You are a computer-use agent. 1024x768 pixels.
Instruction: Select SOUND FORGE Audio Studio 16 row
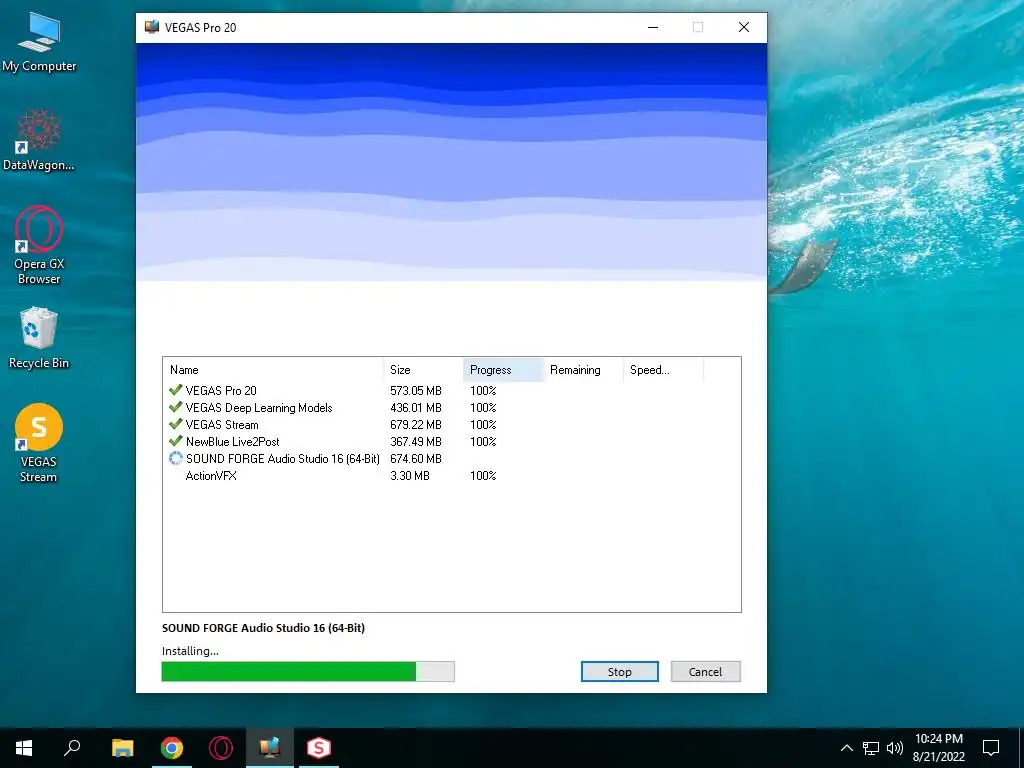point(452,458)
